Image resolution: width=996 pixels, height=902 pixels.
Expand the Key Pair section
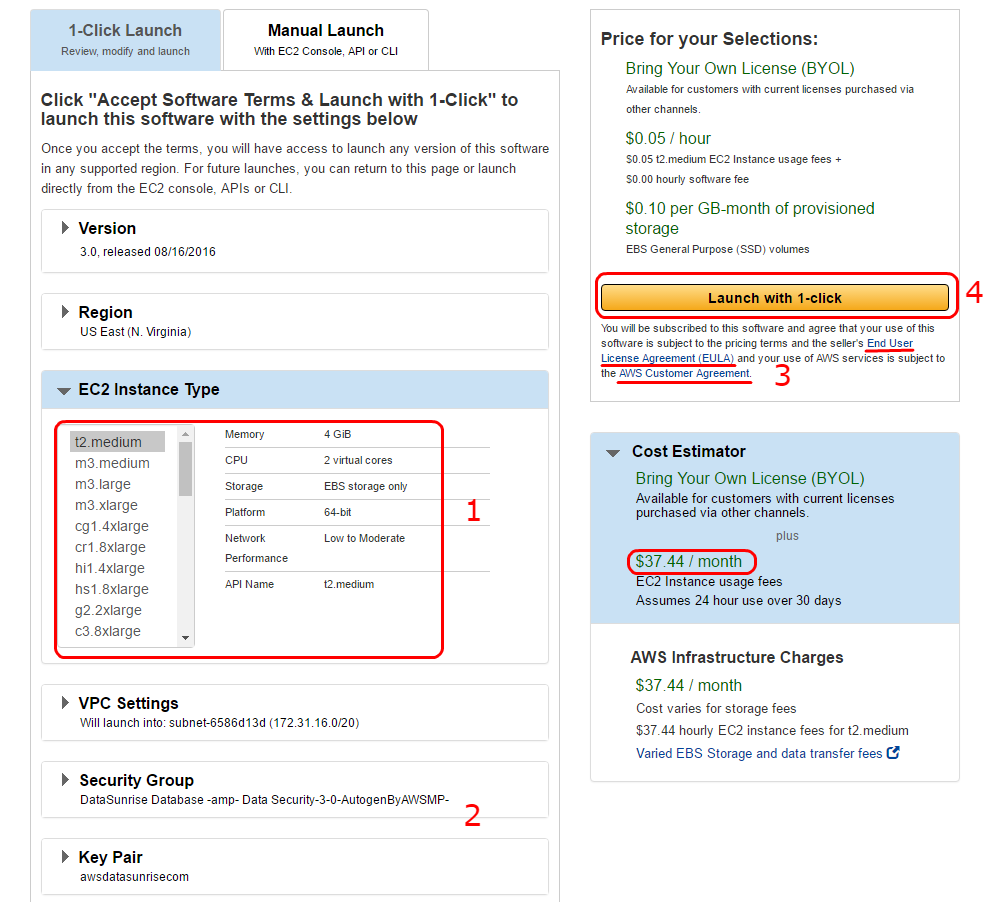(65, 856)
